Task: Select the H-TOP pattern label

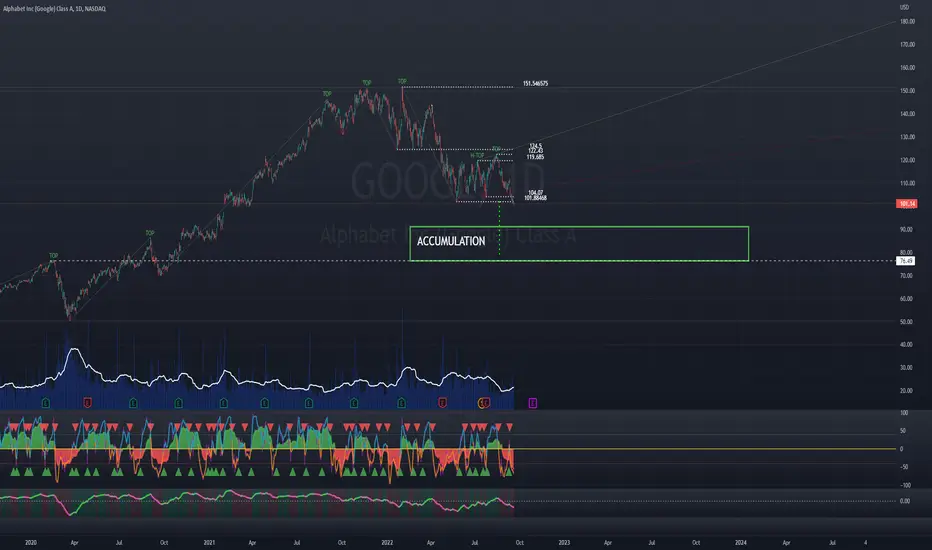Action: [x=477, y=156]
